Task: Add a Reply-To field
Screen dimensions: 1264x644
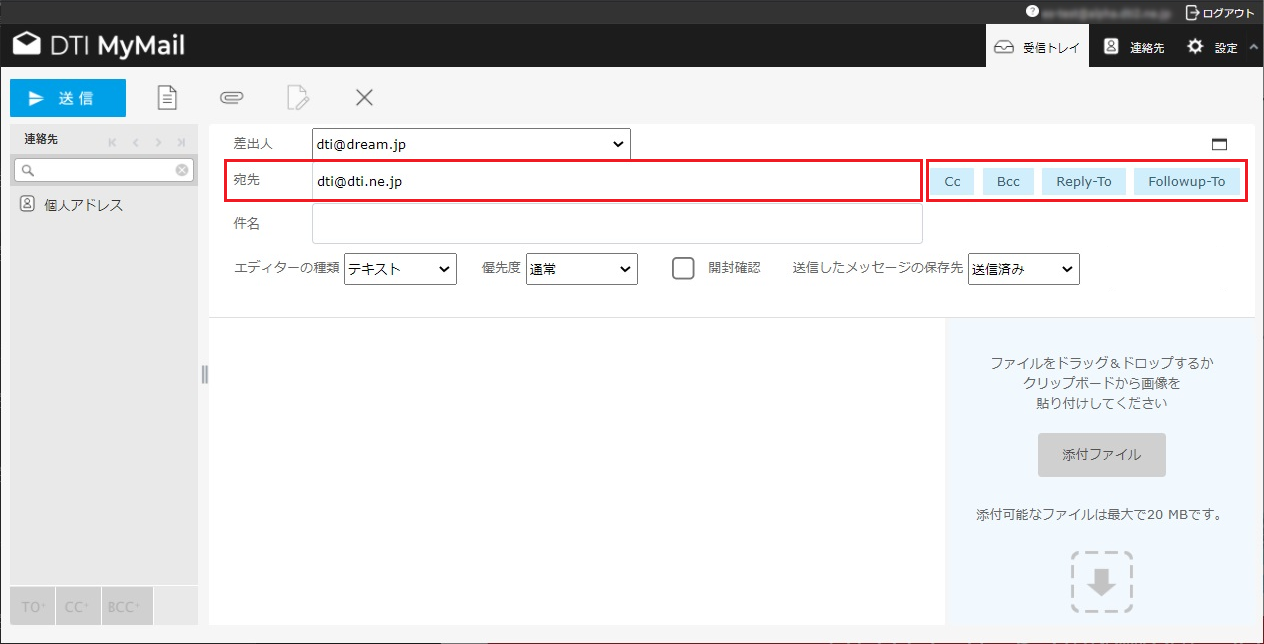Action: 1084,181
